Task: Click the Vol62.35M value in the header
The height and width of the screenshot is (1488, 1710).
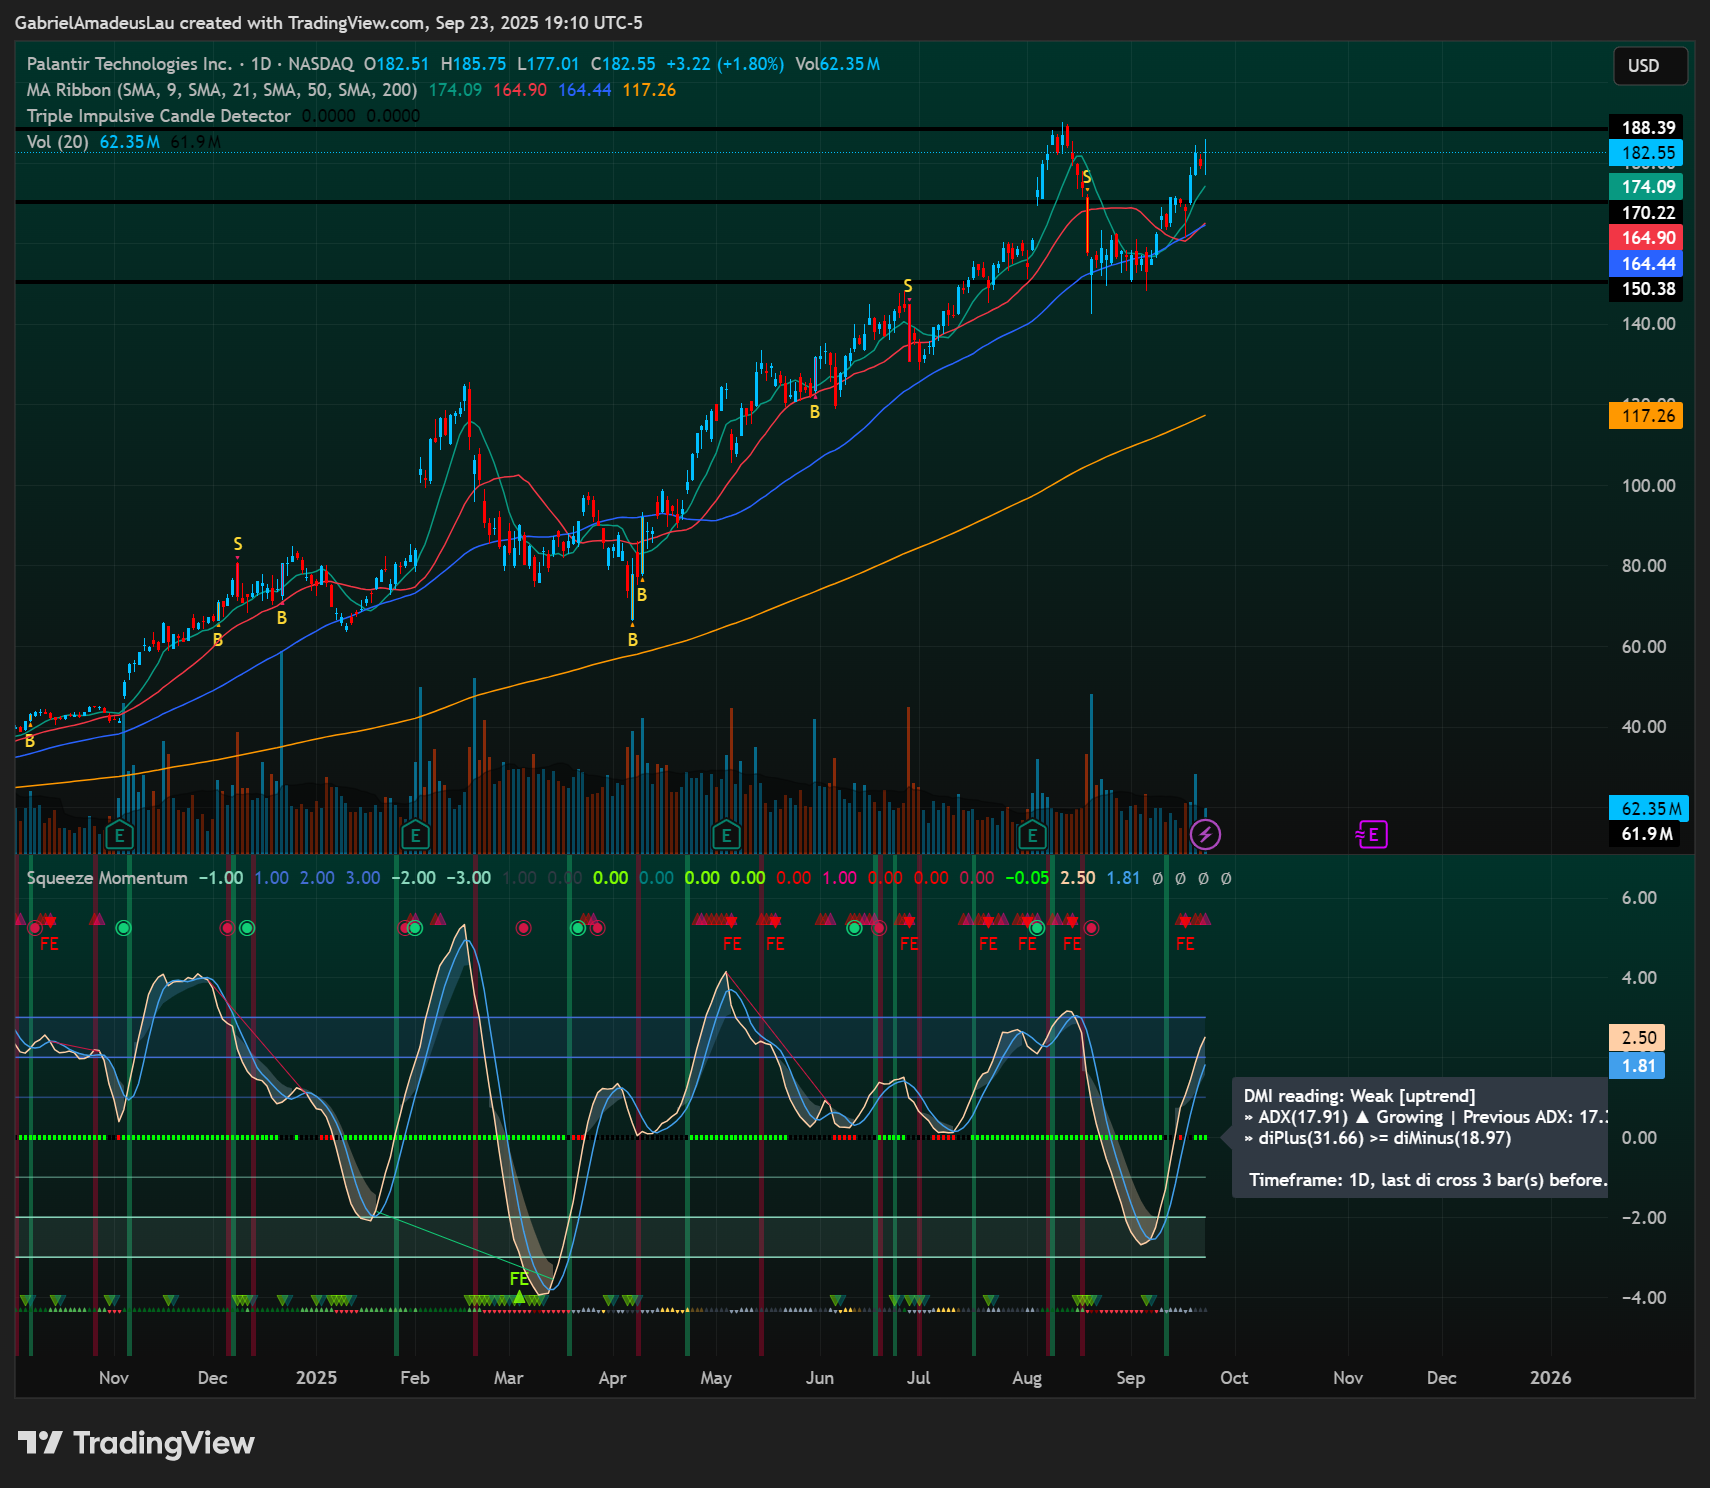Action: point(838,64)
